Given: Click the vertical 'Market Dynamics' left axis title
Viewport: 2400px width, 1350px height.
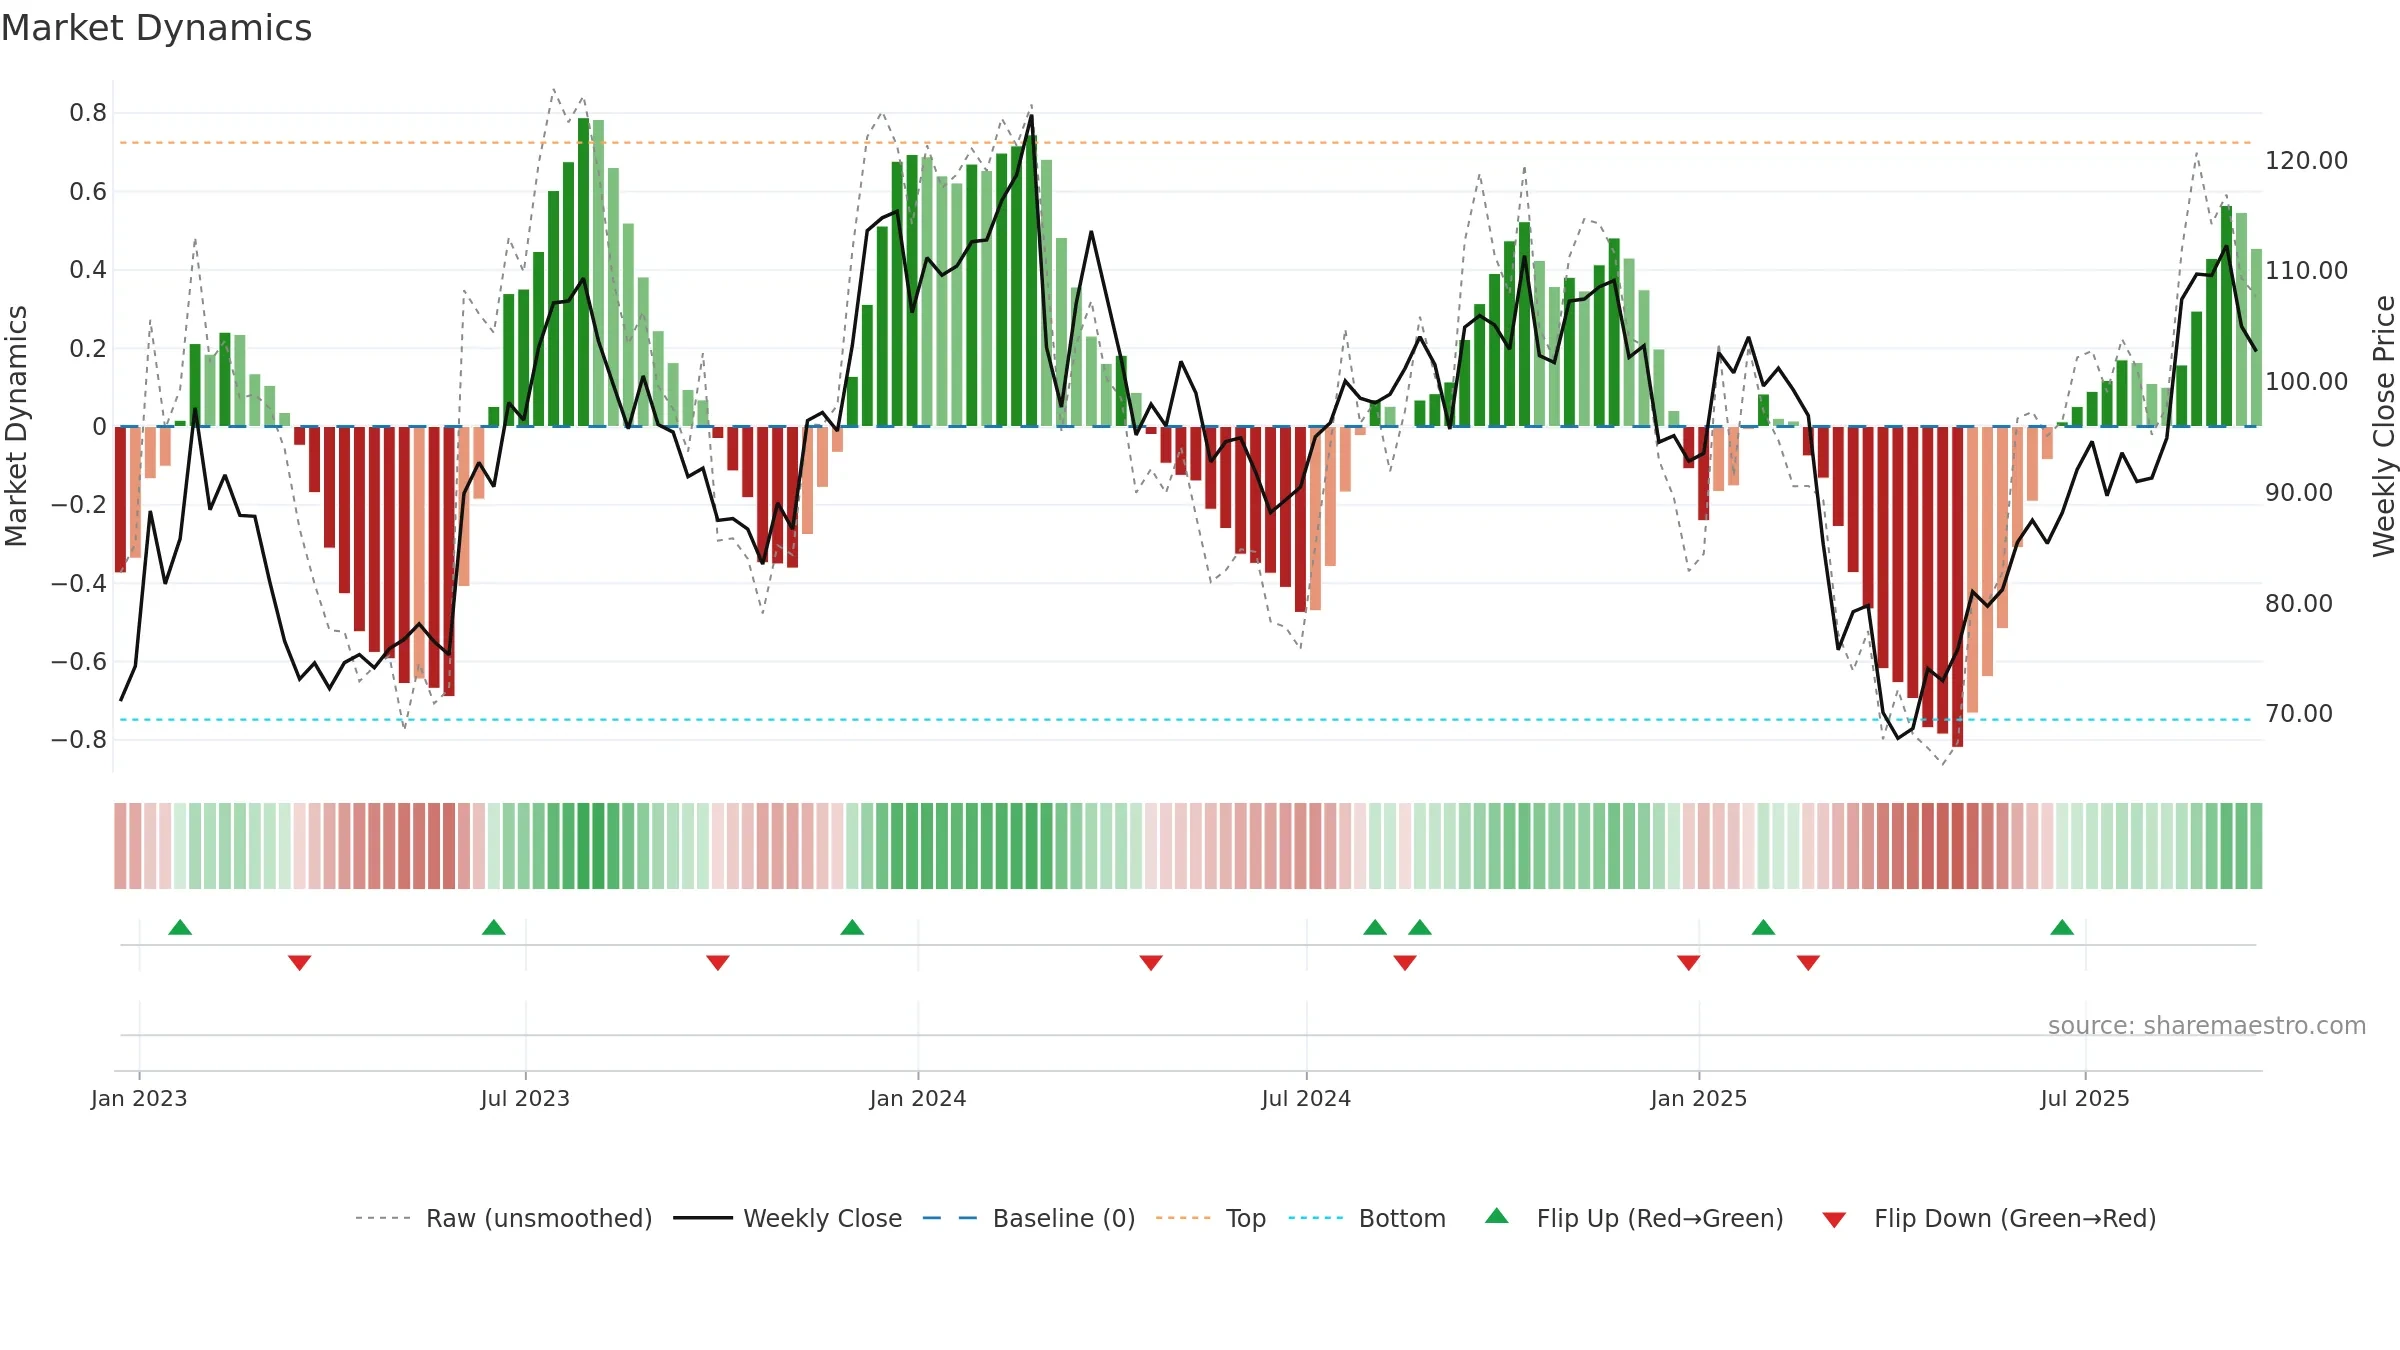Looking at the screenshot, I should 16,426.
